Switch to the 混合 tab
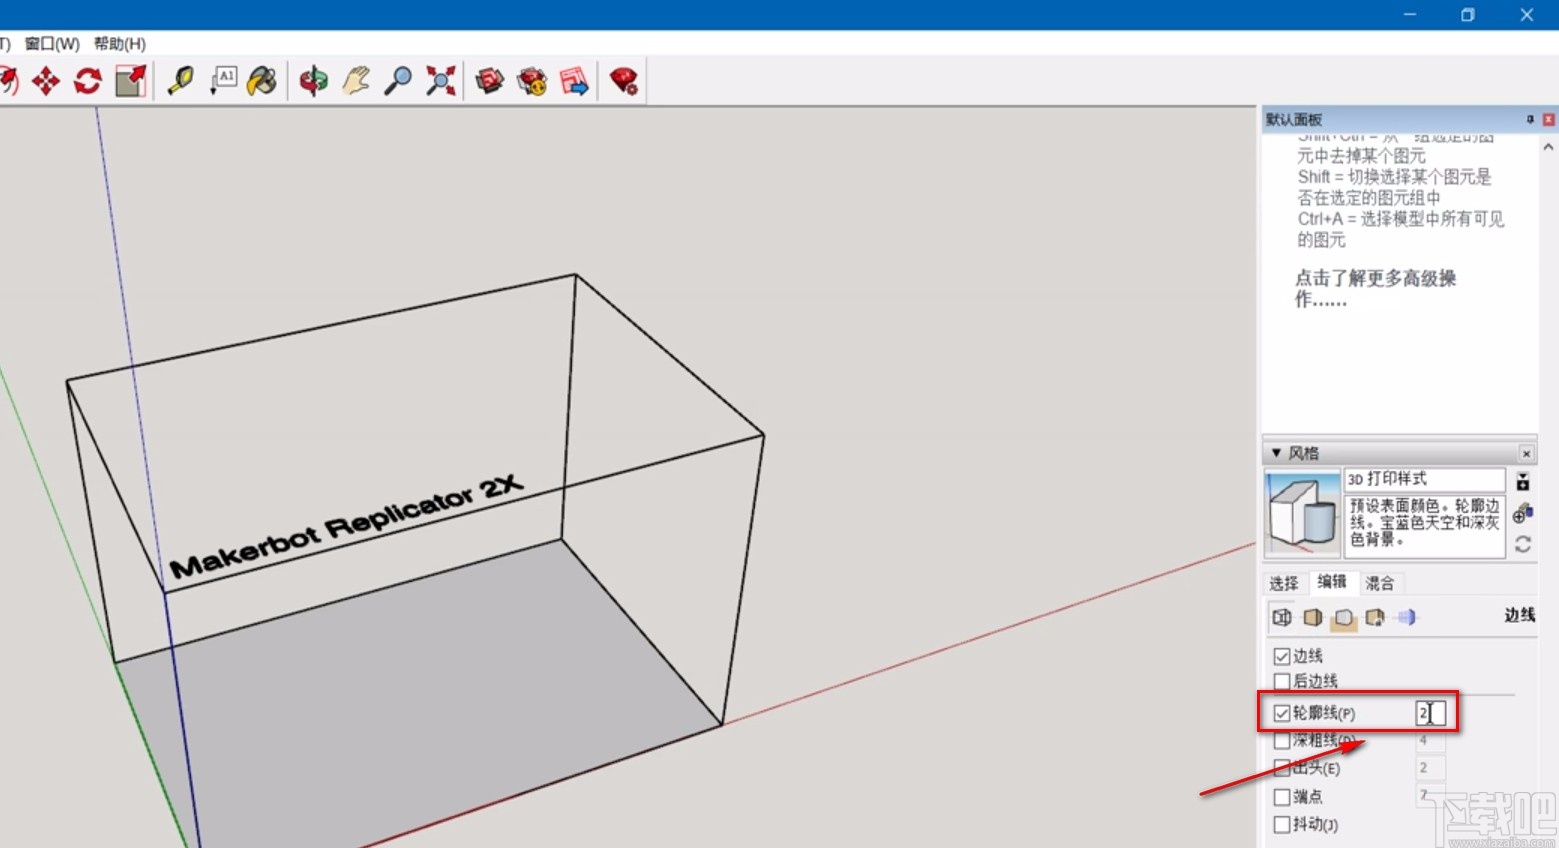Image resolution: width=1559 pixels, height=848 pixels. [1381, 583]
